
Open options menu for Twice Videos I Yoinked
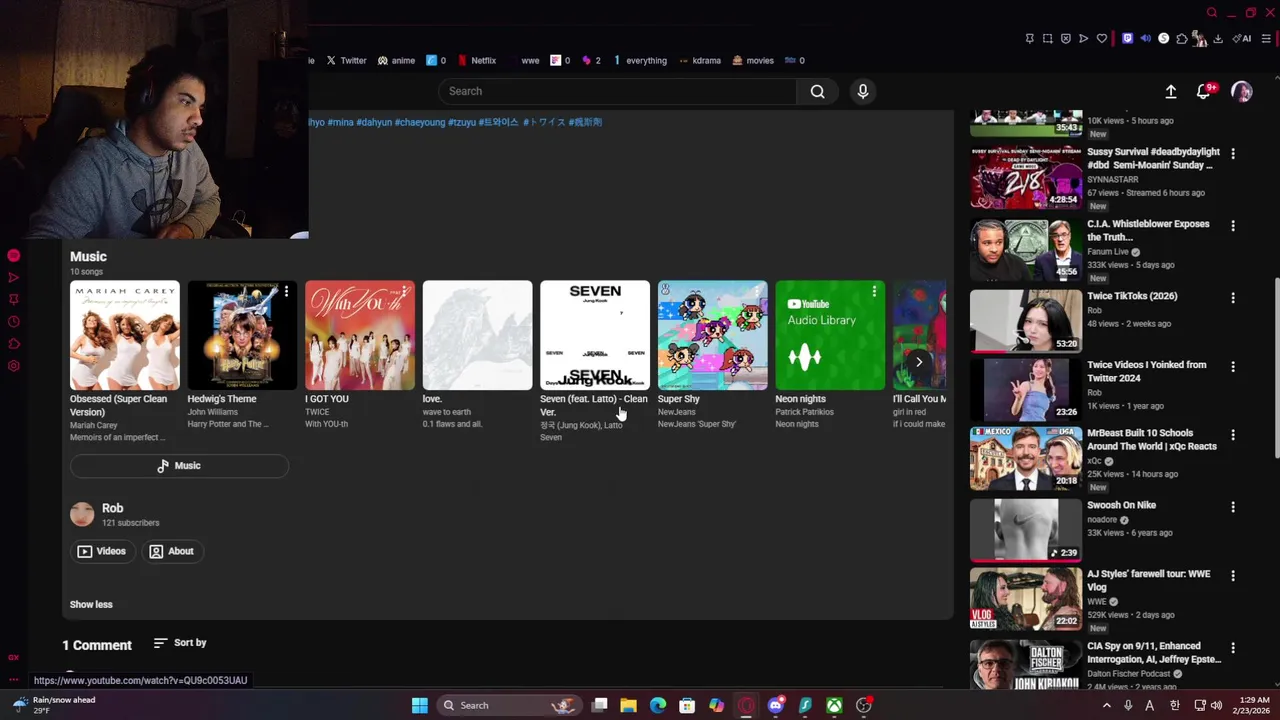(1233, 367)
